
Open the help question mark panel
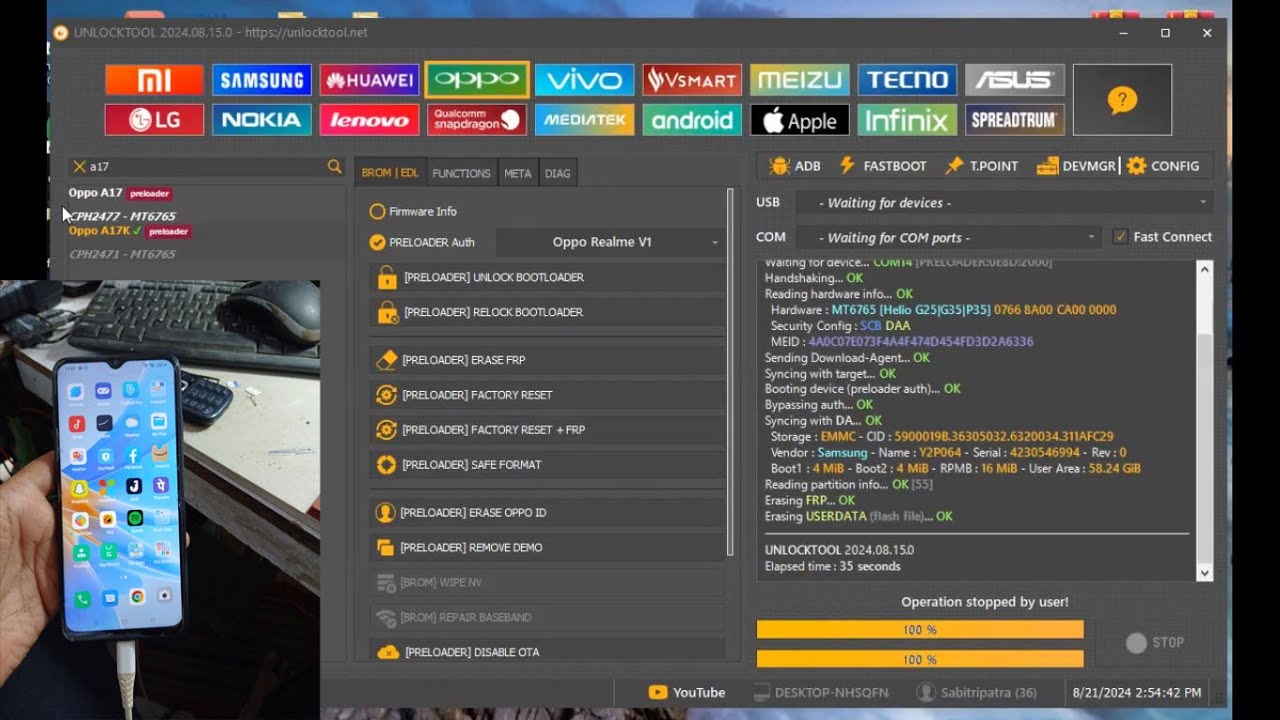[x=1122, y=100]
